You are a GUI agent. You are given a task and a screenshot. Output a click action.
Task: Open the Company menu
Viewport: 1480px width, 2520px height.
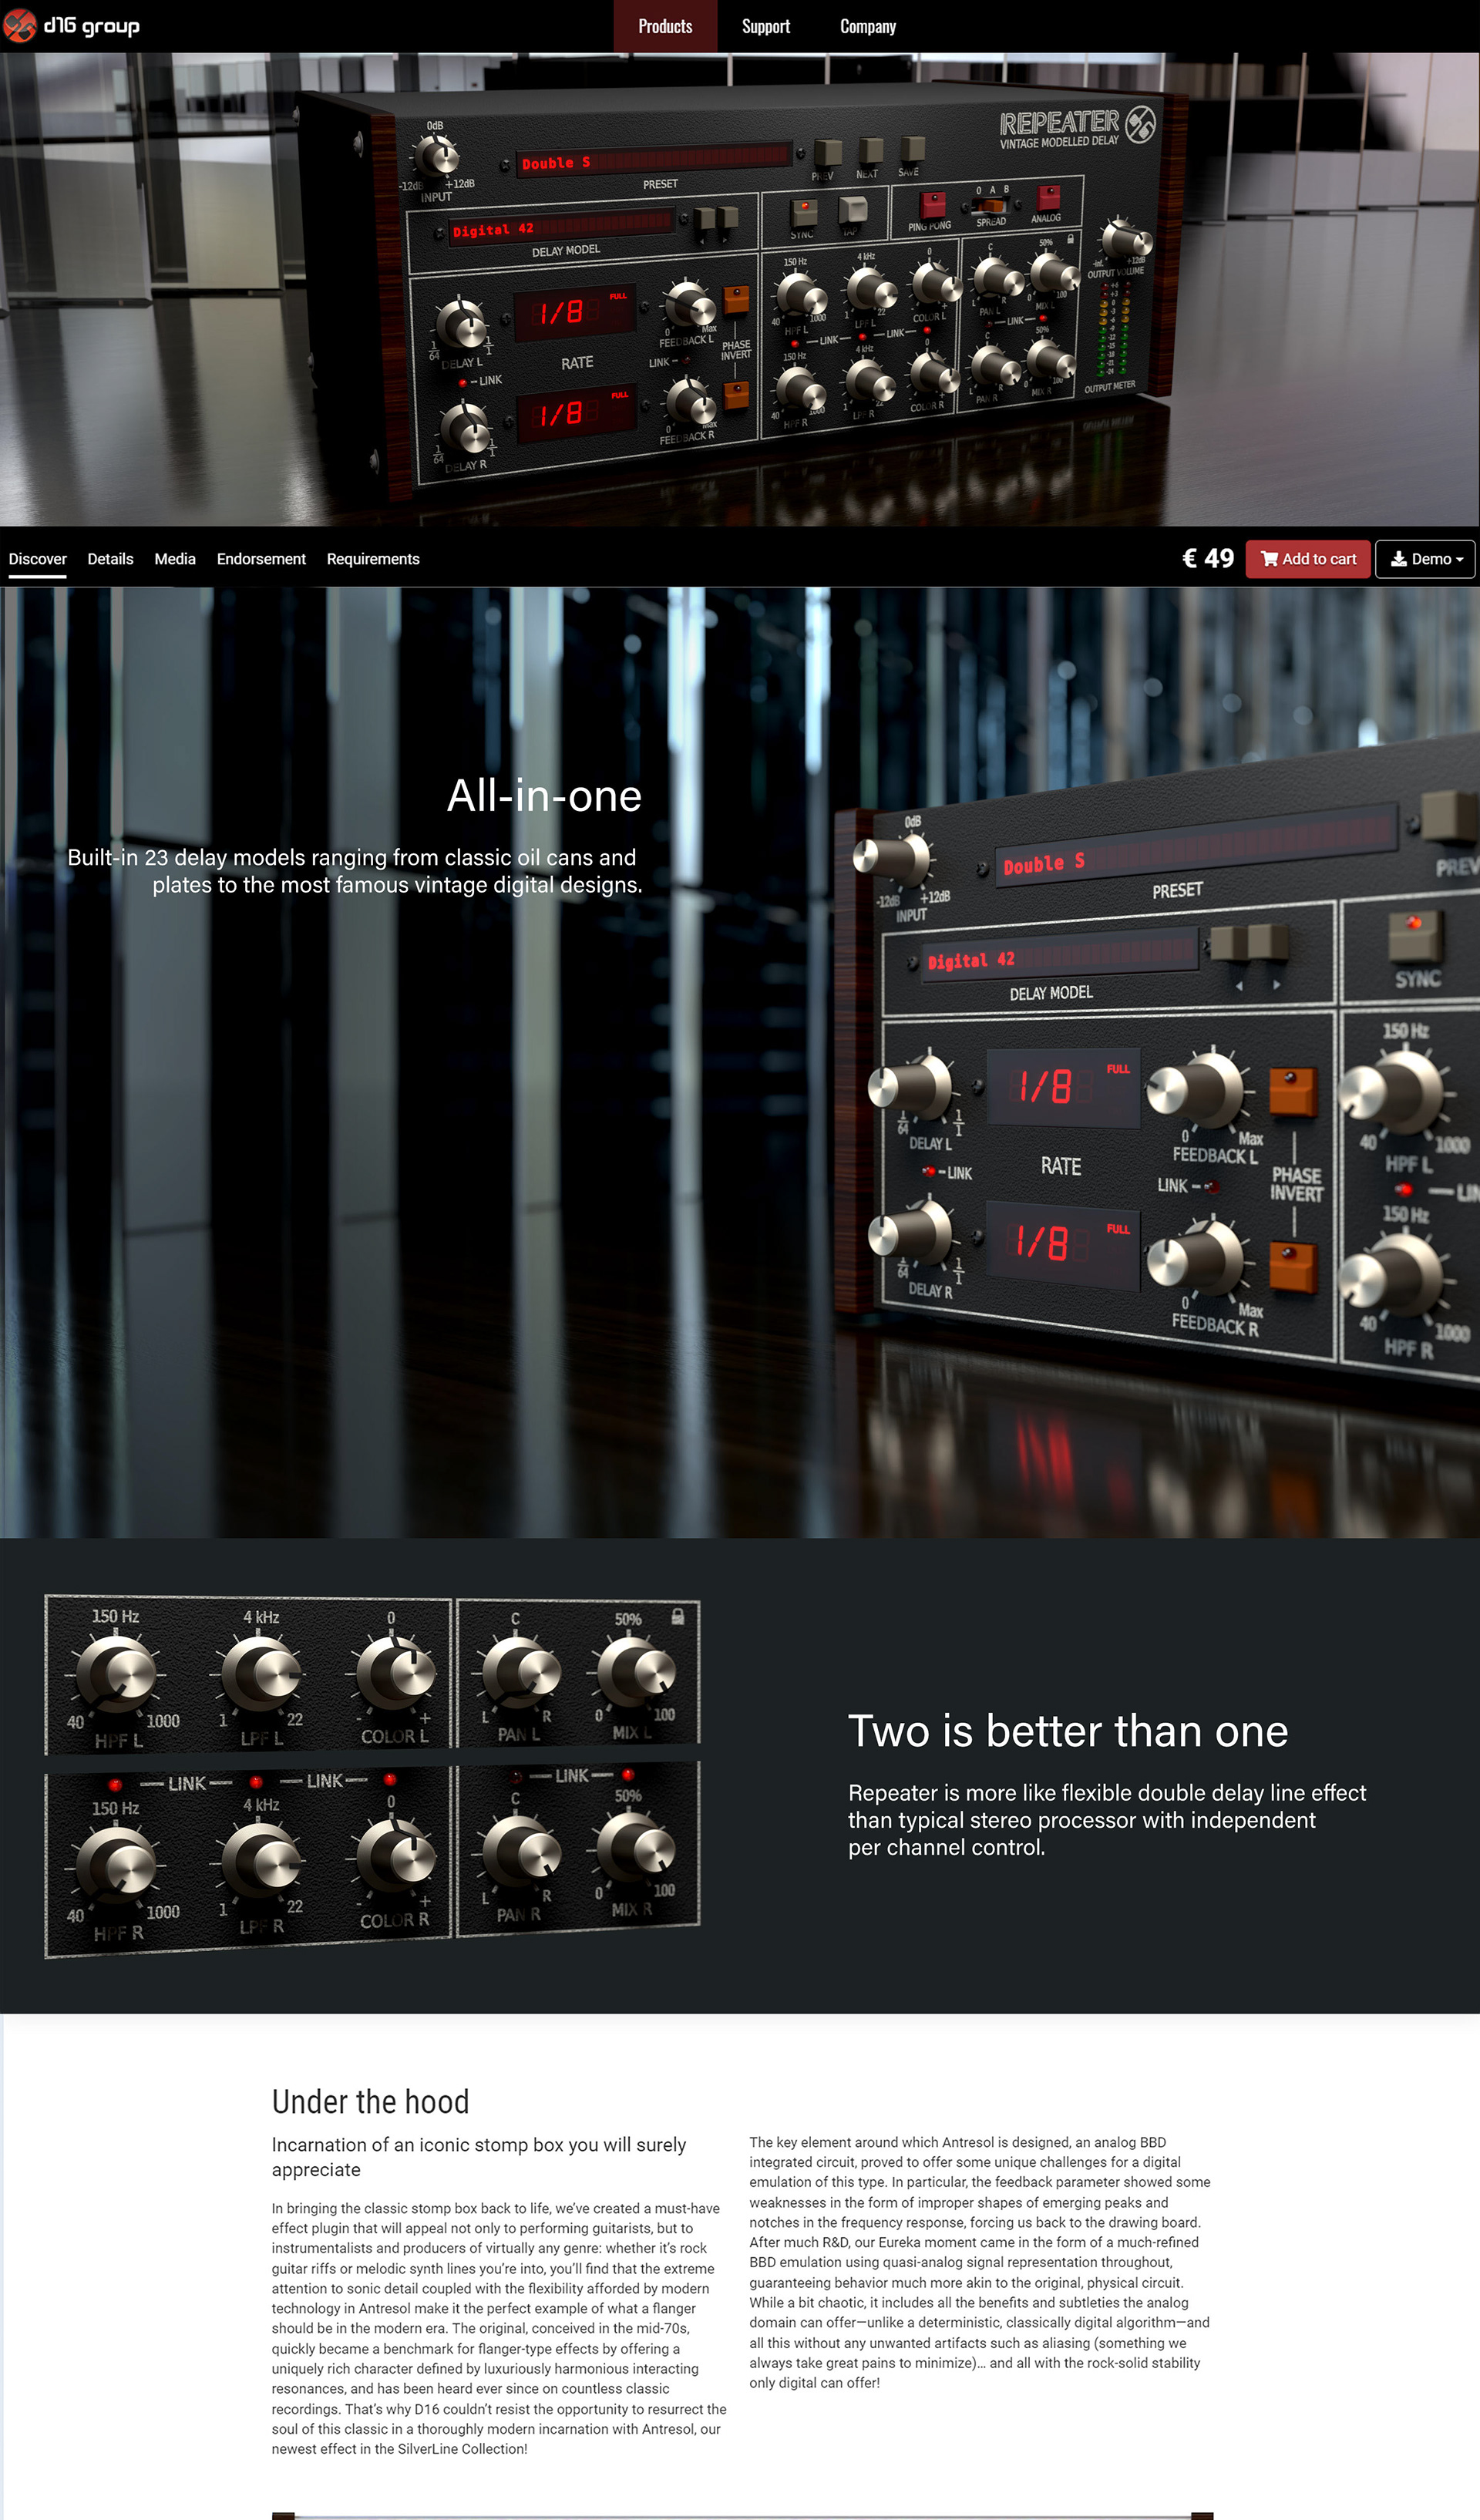(x=867, y=26)
